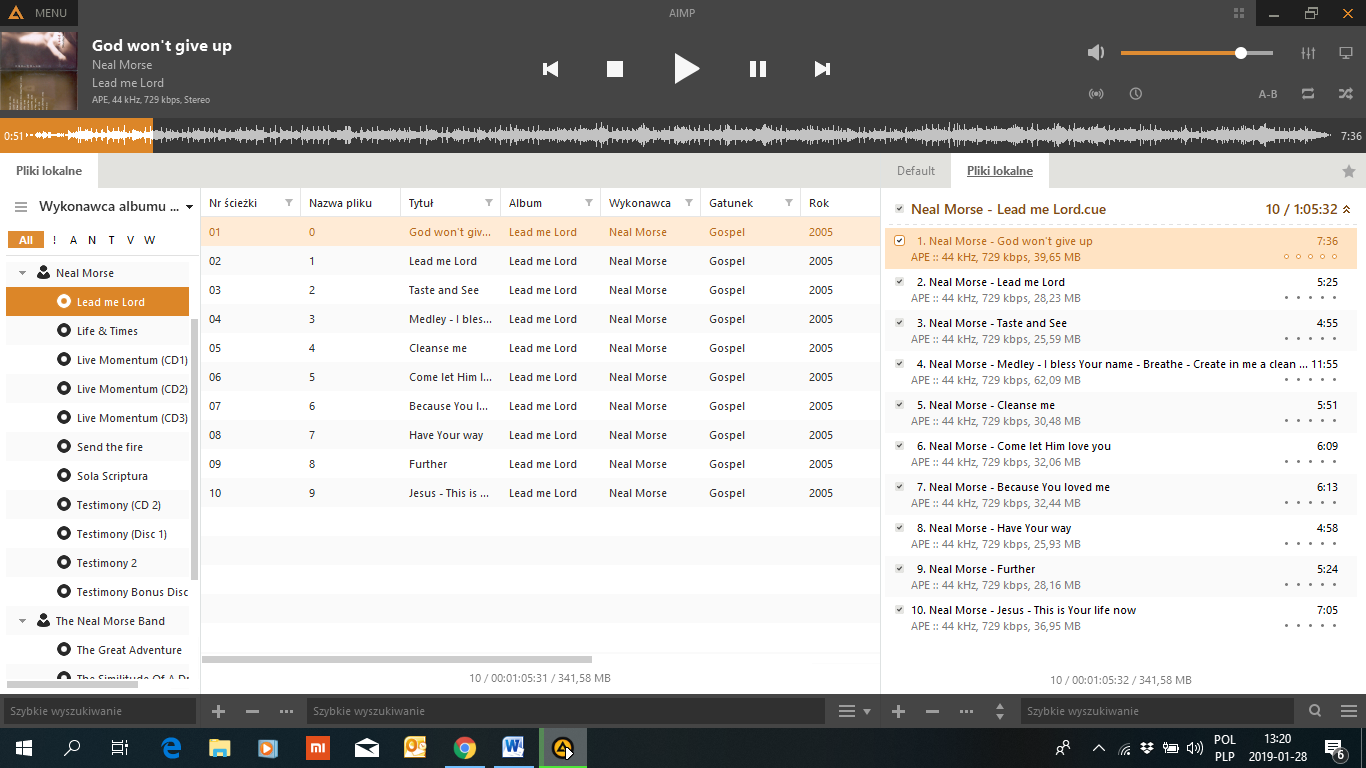Open Google Chrome from taskbar

pos(464,747)
